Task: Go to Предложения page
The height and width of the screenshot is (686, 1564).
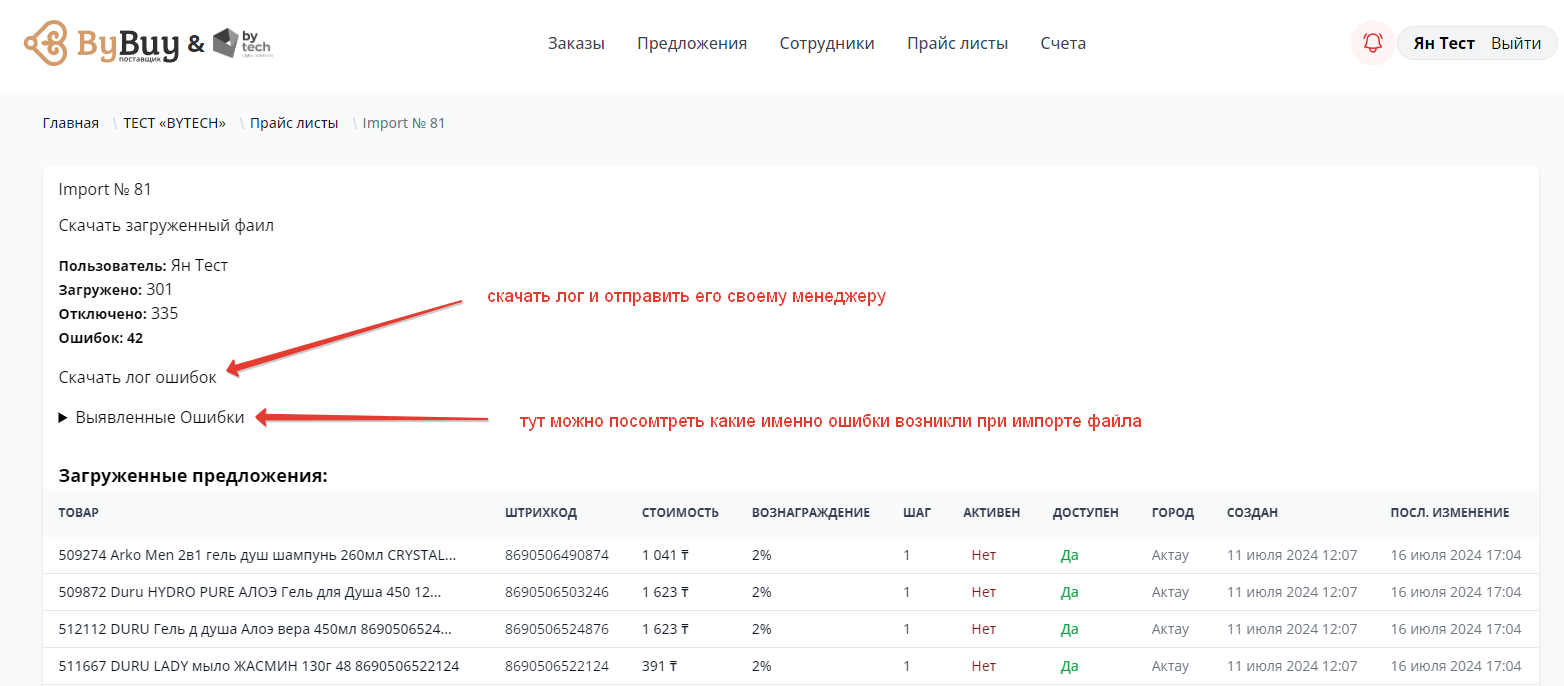Action: click(692, 43)
